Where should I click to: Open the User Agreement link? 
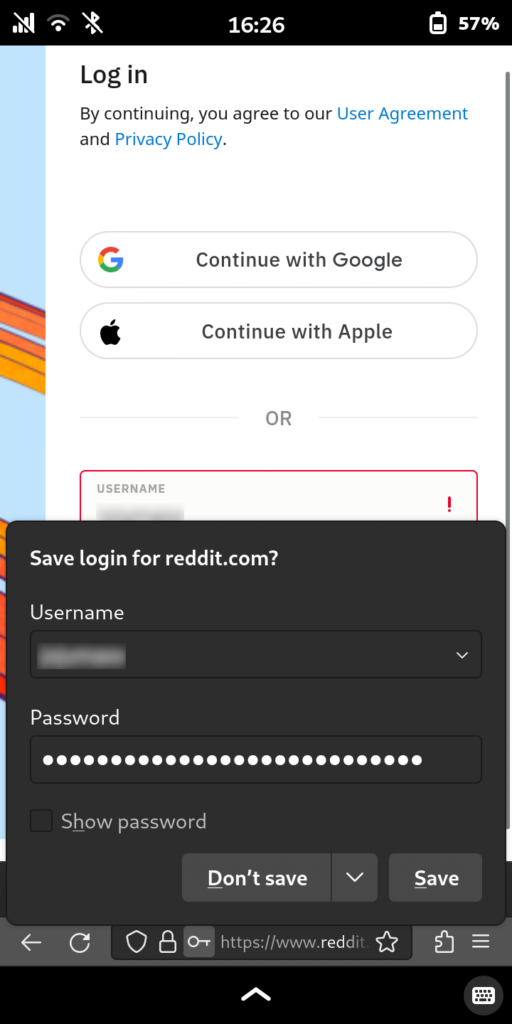pos(402,114)
